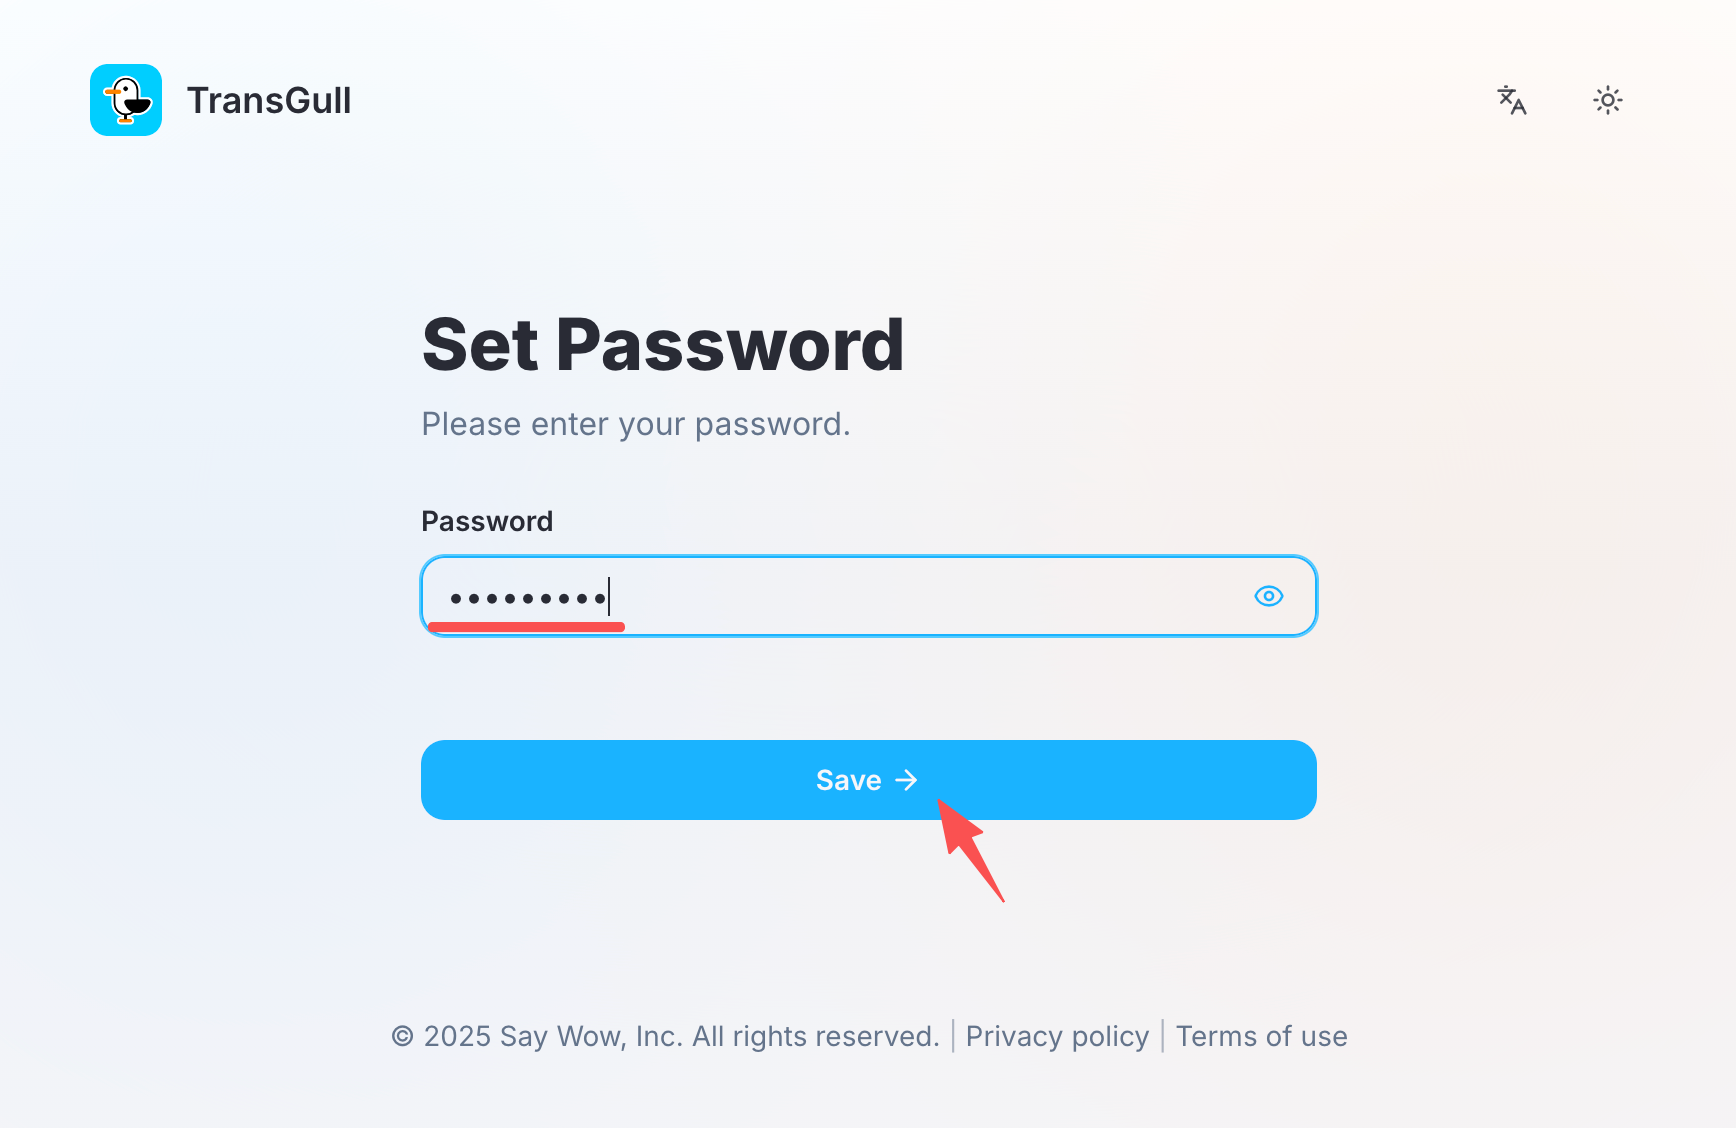
Task: Select the arrow icon inside Save button
Action: (908, 780)
